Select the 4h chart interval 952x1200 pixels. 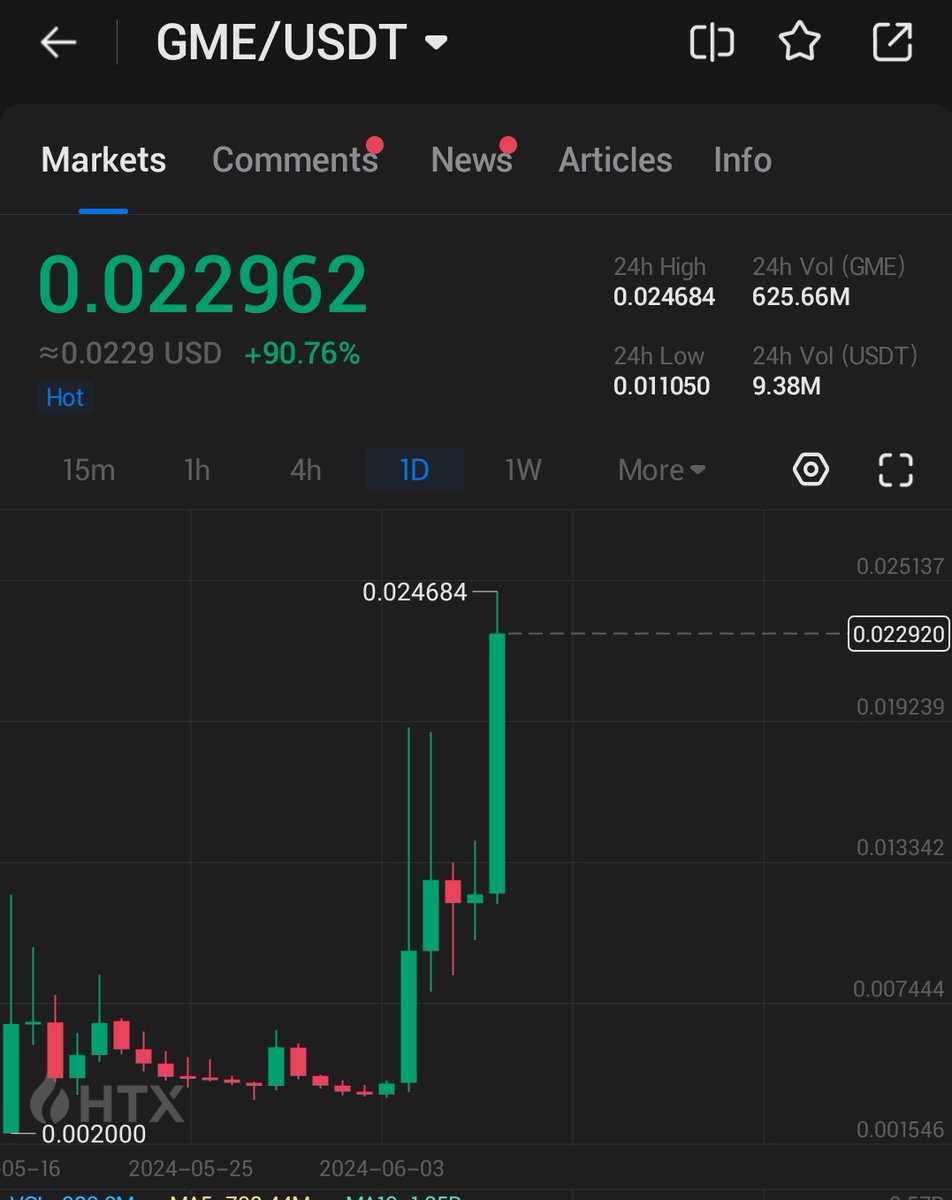305,470
